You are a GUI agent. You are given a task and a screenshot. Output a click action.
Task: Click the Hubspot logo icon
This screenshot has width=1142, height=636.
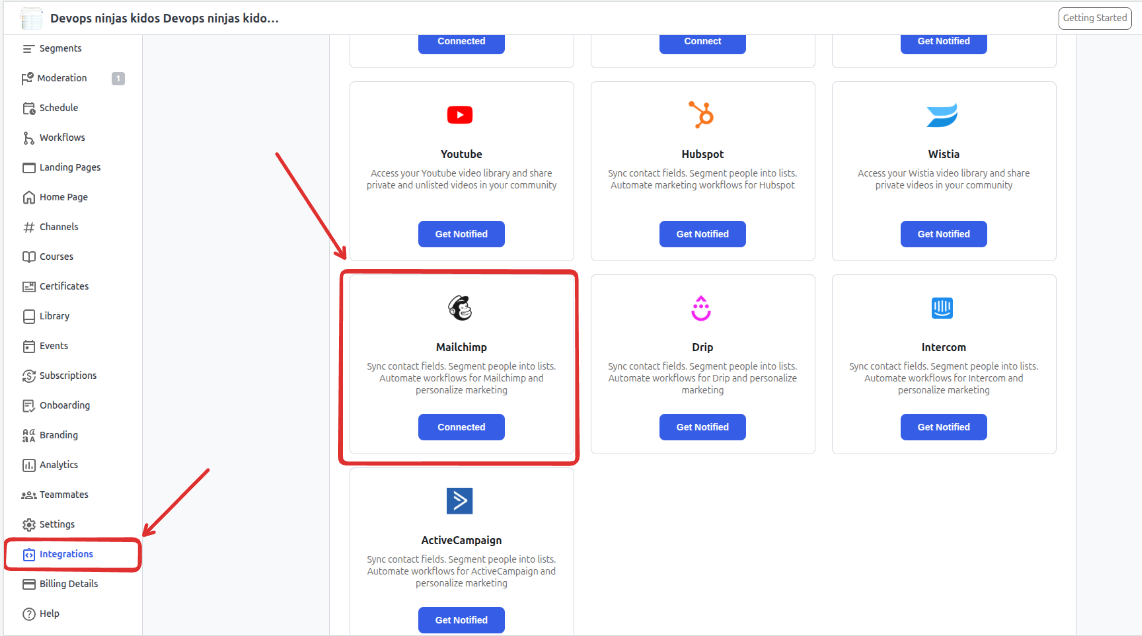pos(701,114)
